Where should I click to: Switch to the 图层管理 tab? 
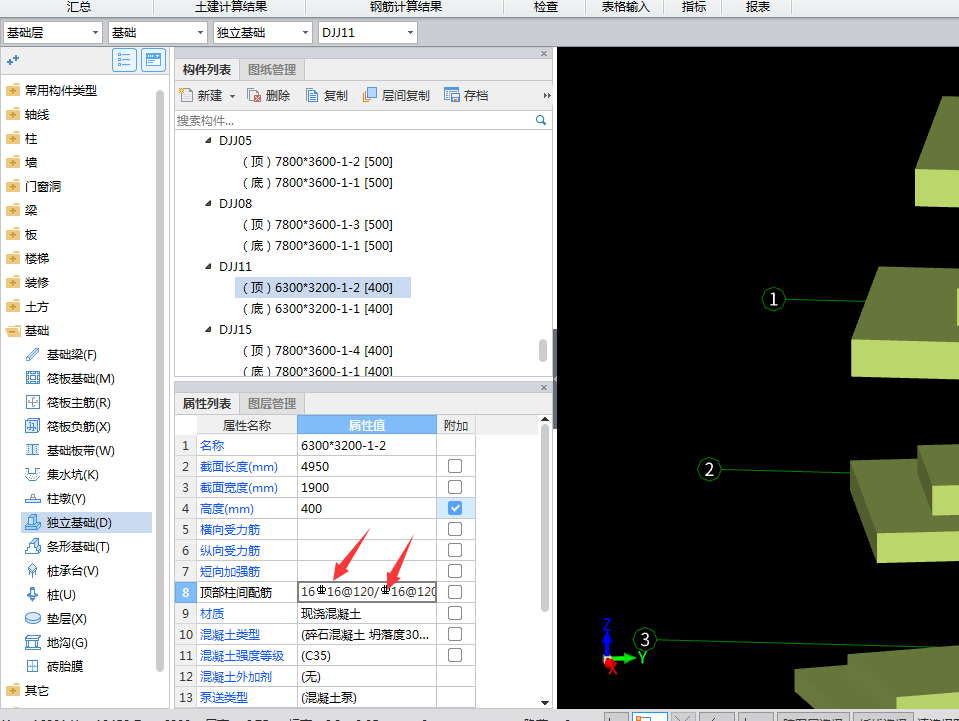(272, 404)
